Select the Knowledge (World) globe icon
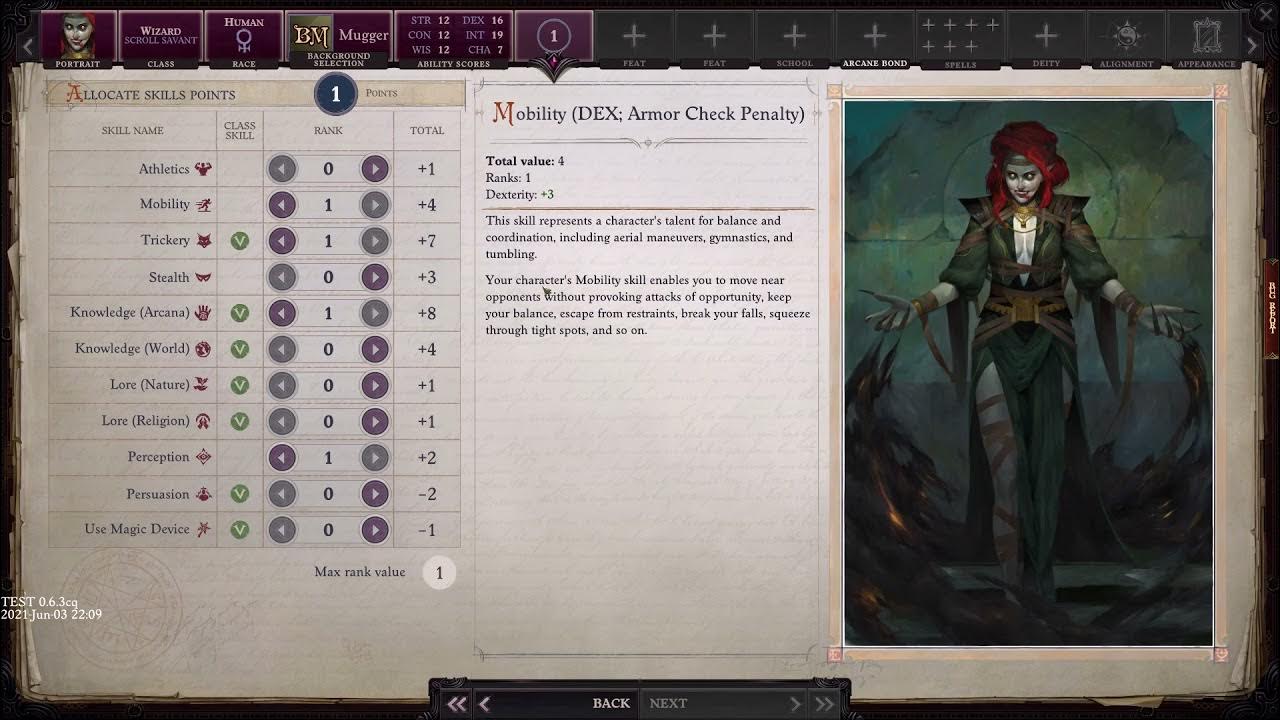 [x=203, y=349]
